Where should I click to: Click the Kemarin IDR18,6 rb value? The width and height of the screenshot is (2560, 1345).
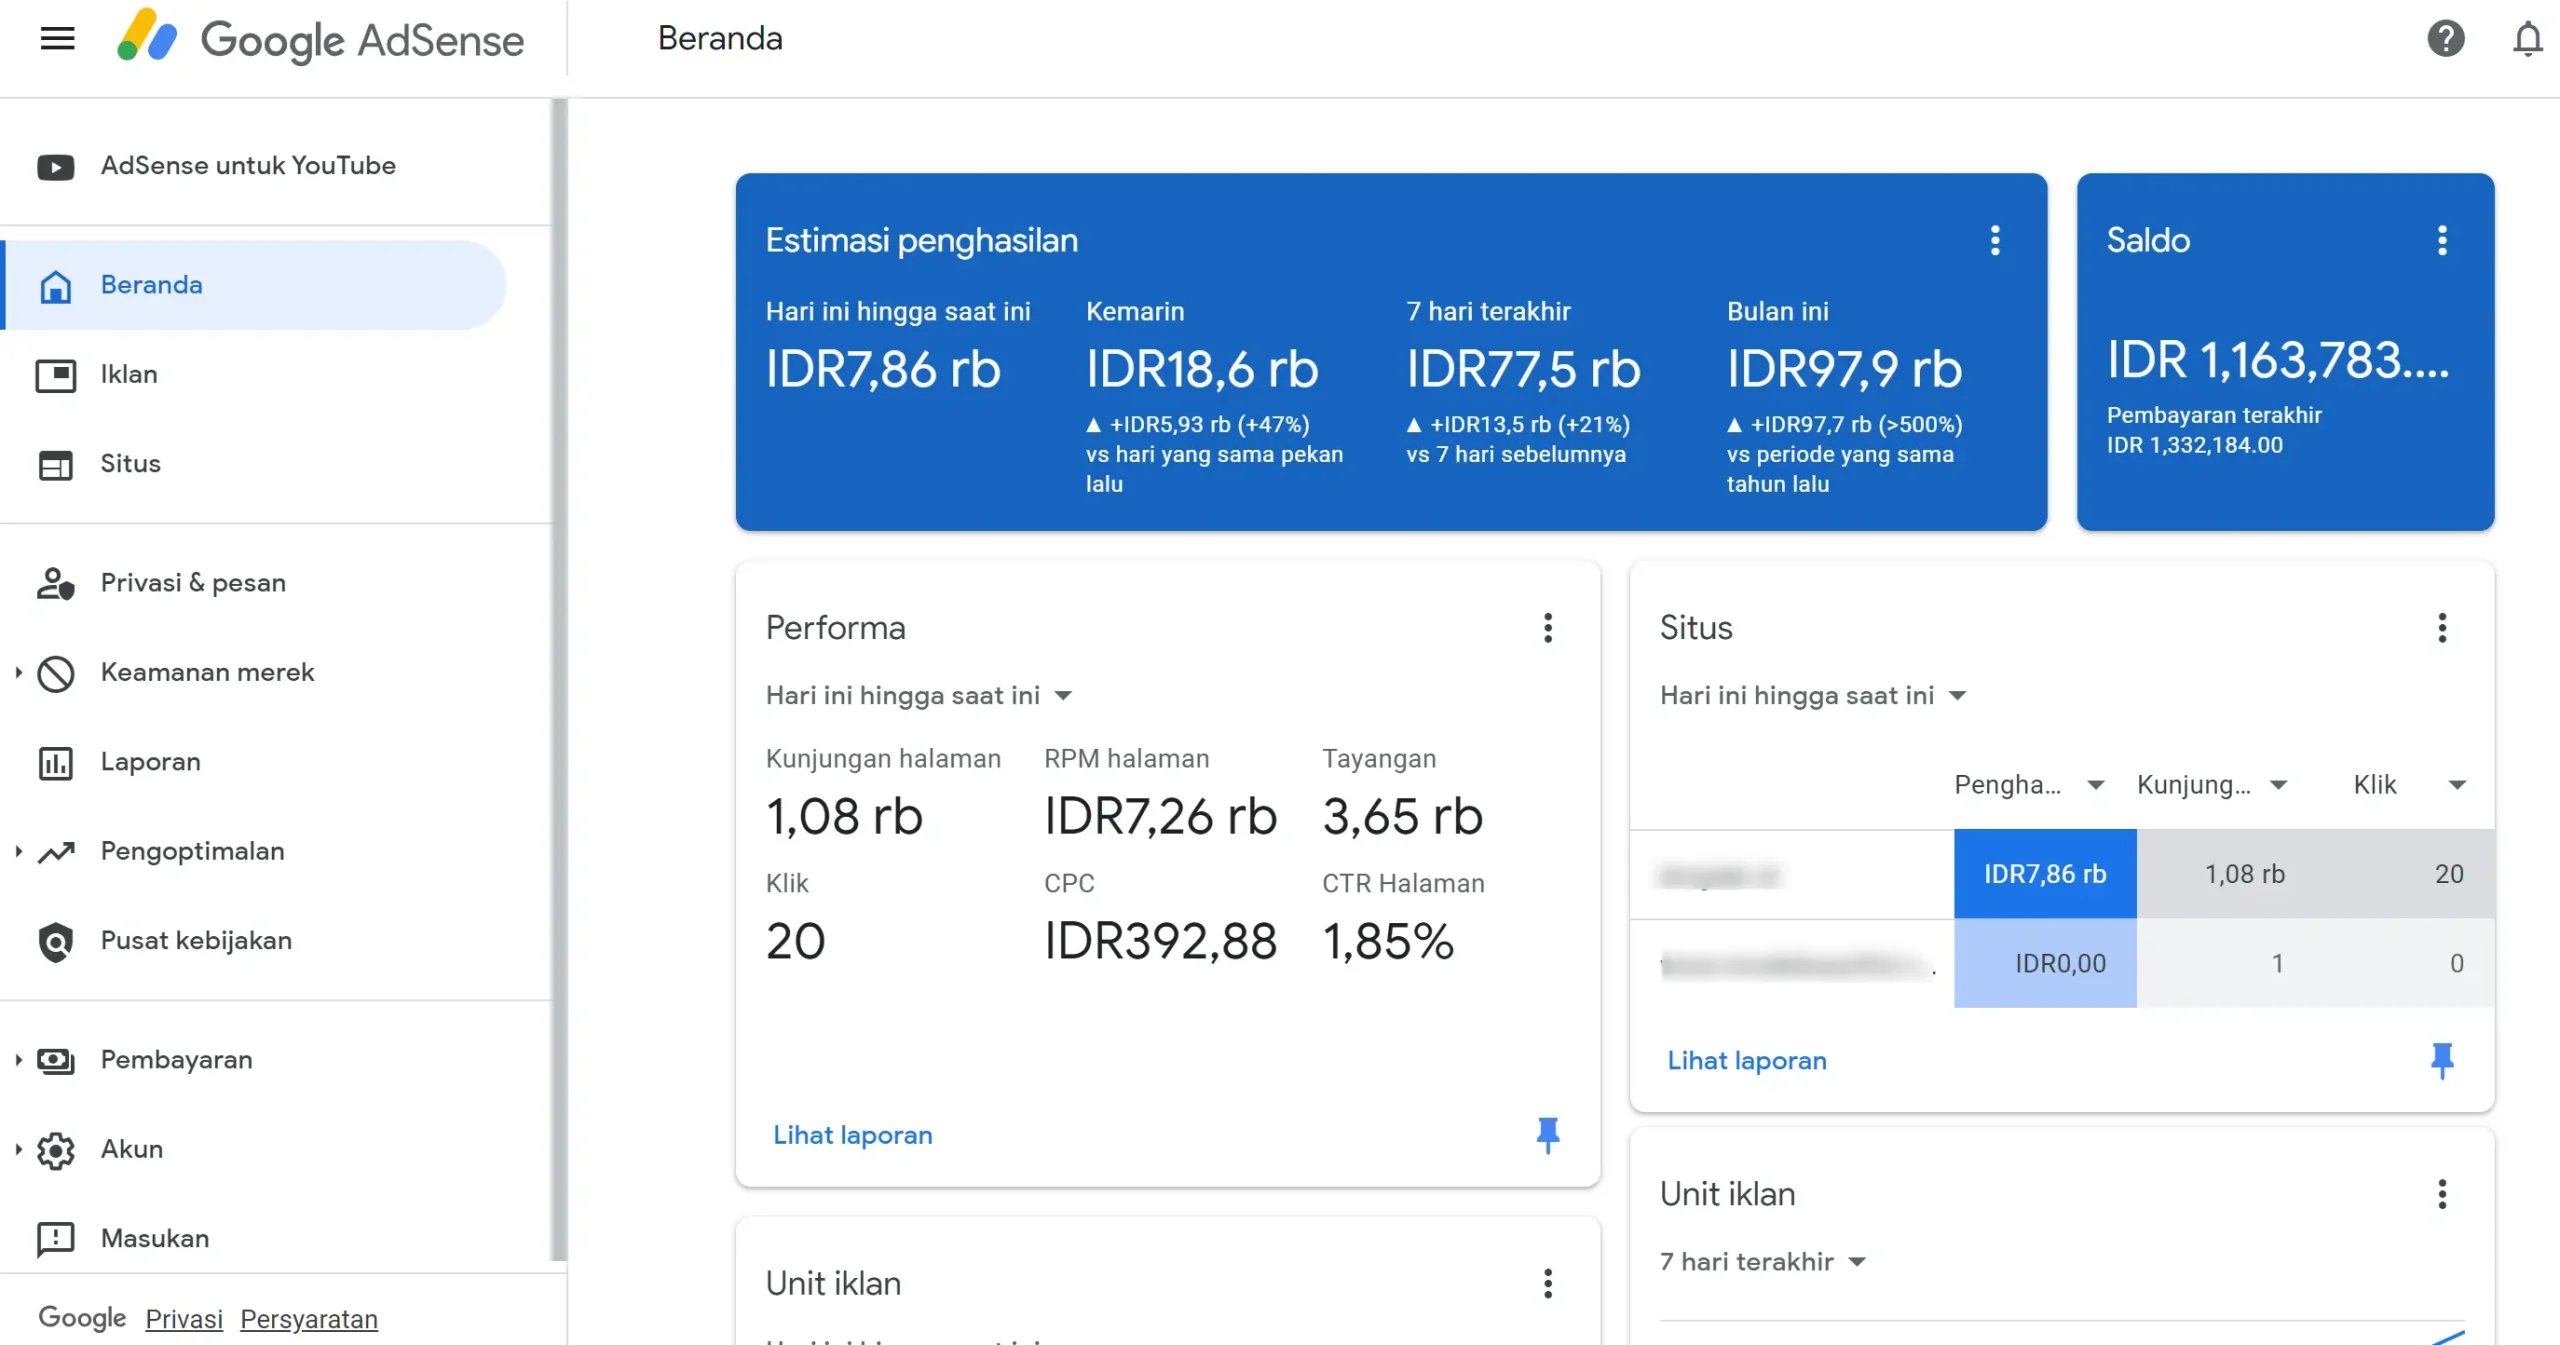[1202, 369]
